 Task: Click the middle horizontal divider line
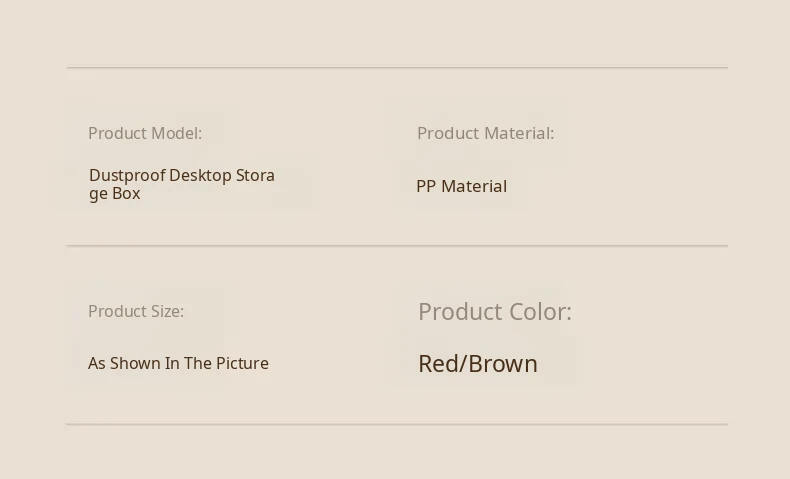tap(396, 245)
